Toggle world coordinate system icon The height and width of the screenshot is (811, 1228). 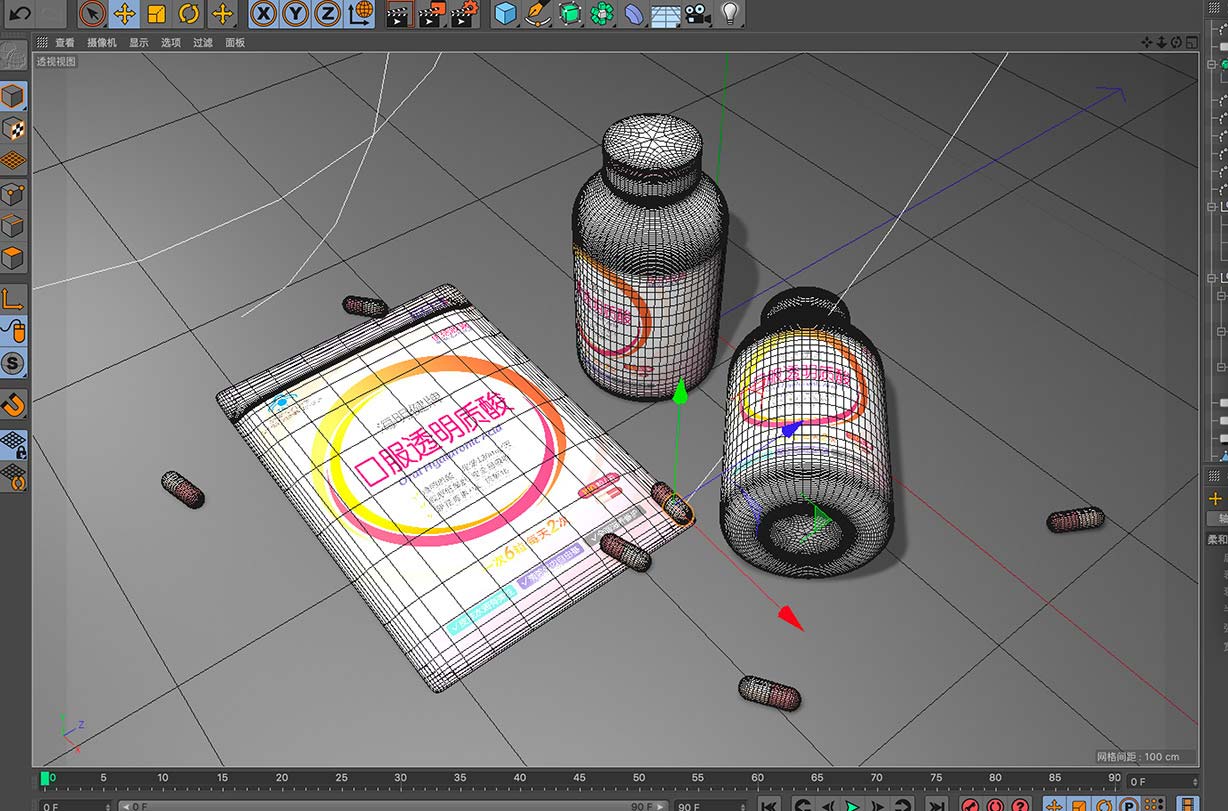(360, 13)
